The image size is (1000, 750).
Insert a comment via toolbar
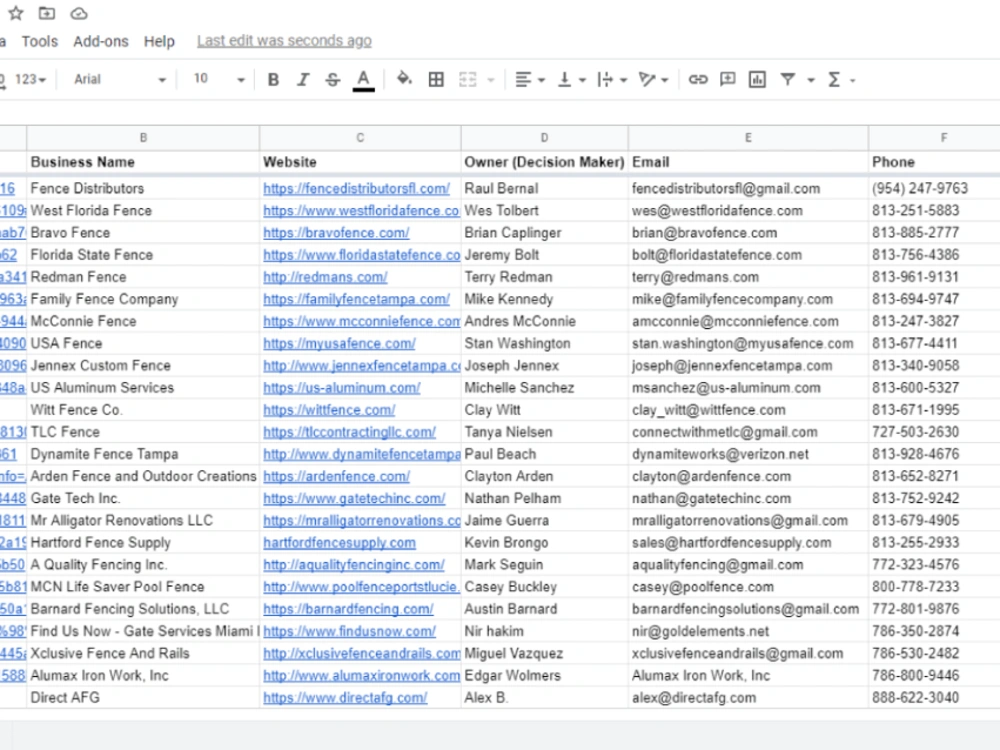(728, 80)
